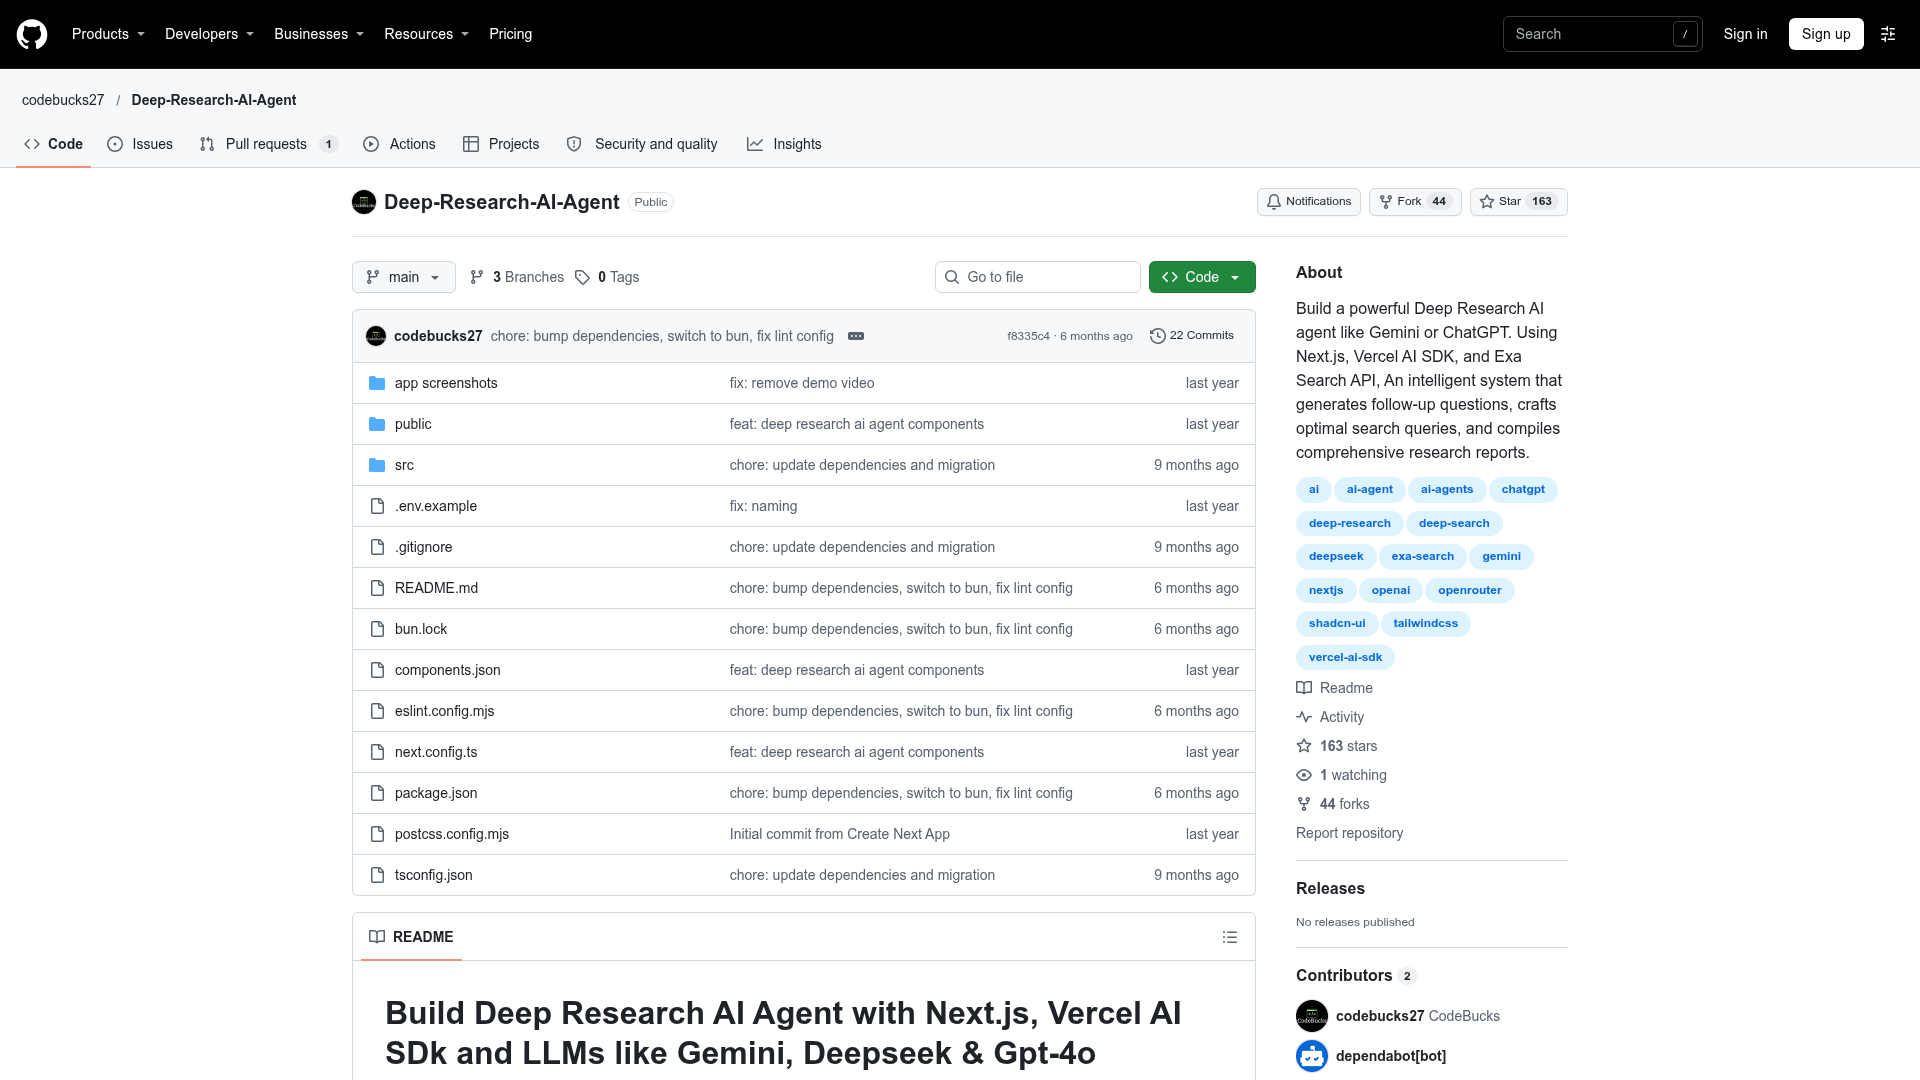Image resolution: width=1920 pixels, height=1080 pixels.
Task: Star the repository
Action: [1518, 202]
